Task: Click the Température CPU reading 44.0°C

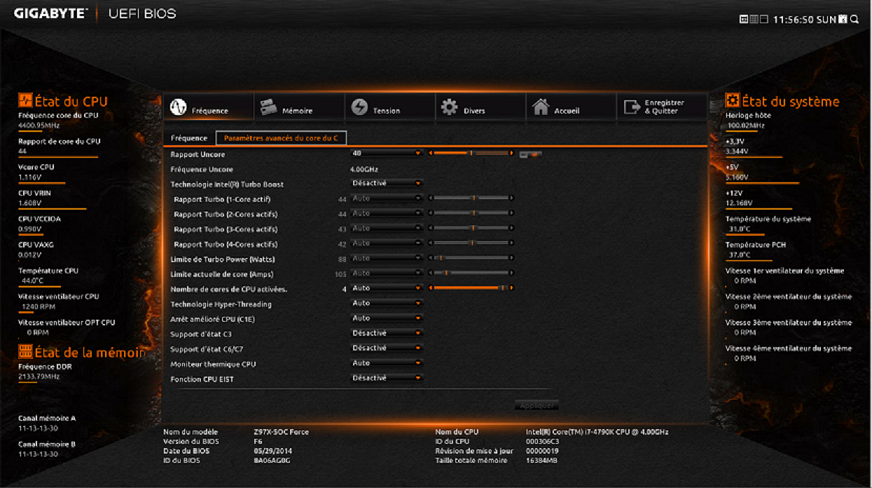Action: [32, 281]
